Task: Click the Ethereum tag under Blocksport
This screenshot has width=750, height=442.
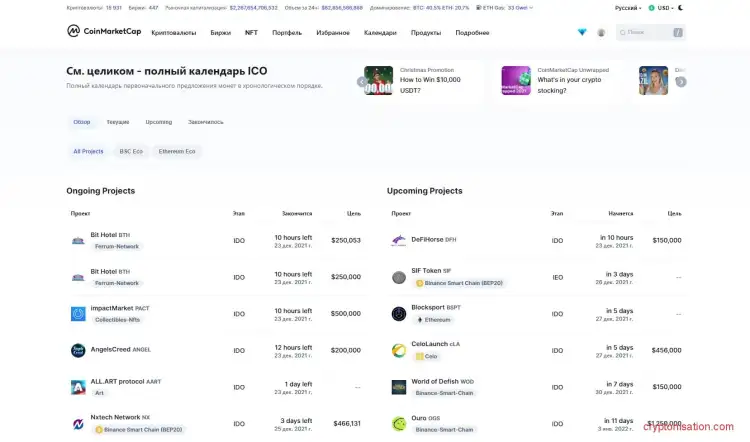Action: (434, 320)
